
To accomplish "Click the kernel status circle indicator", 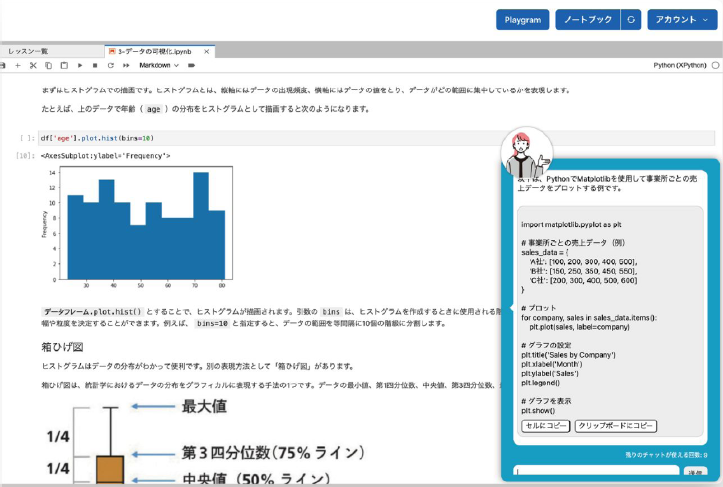I will (715, 65).
